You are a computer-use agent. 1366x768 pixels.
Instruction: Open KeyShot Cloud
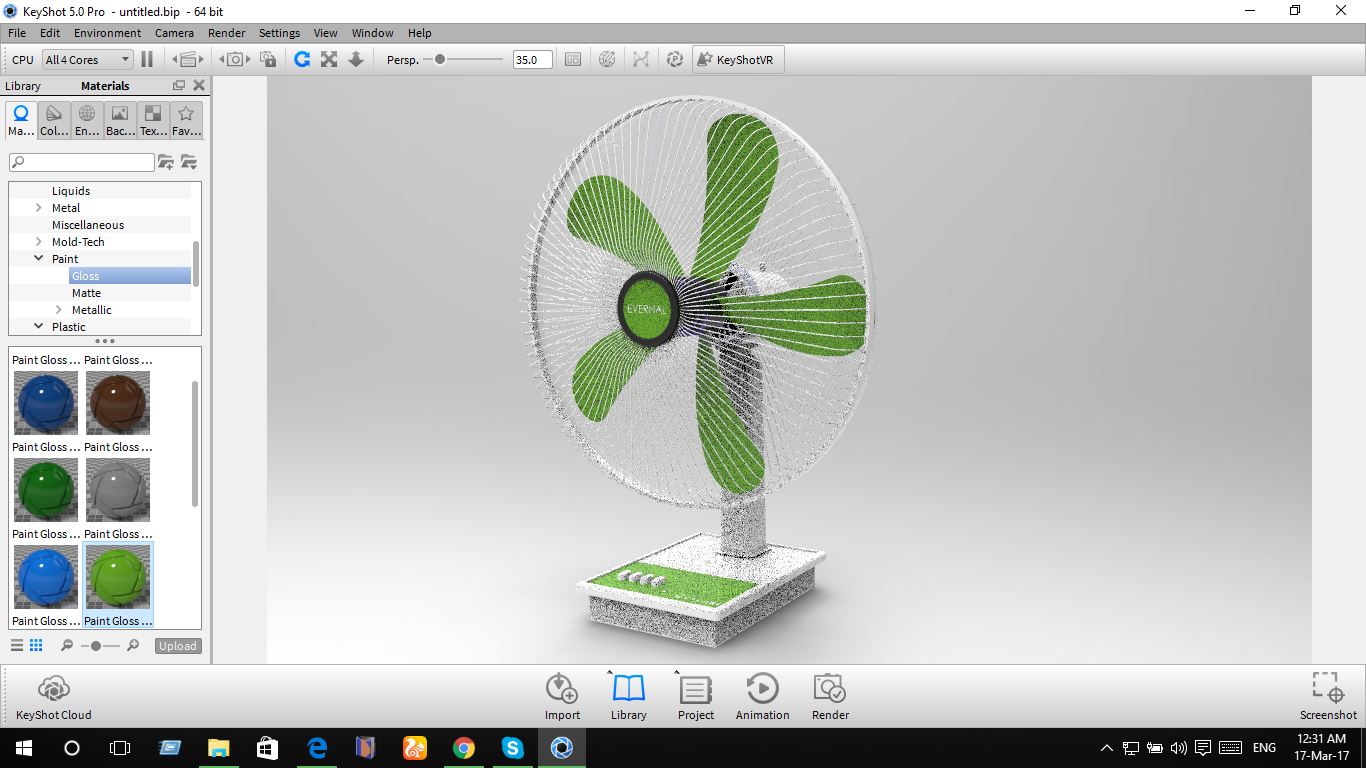(54, 697)
